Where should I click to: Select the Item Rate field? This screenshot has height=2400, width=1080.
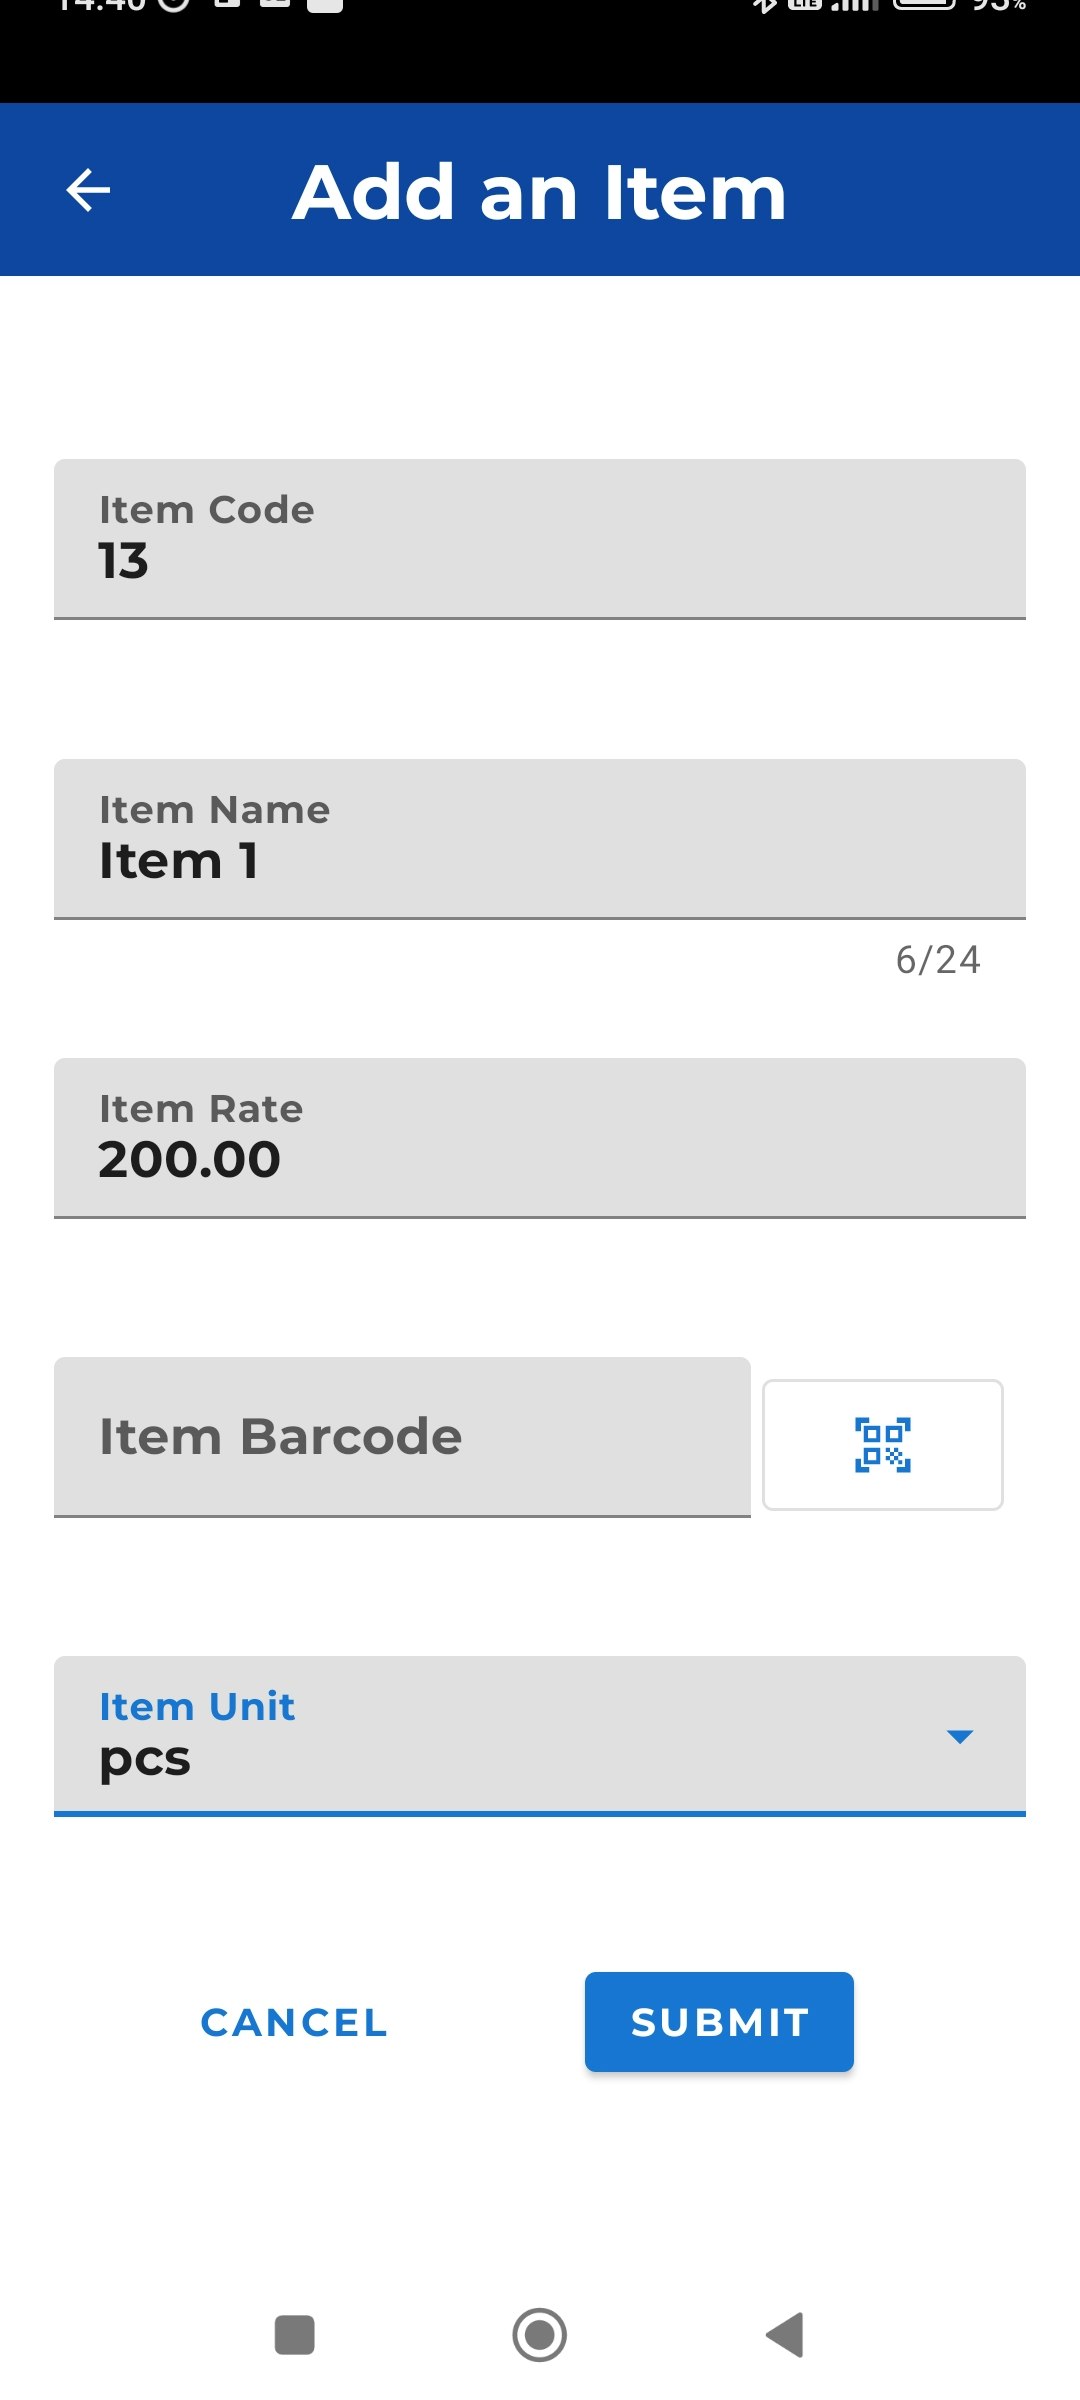[540, 1138]
